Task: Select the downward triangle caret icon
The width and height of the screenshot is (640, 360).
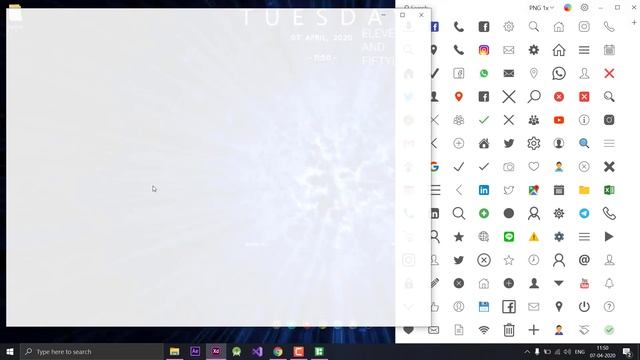Action: click(559, 283)
